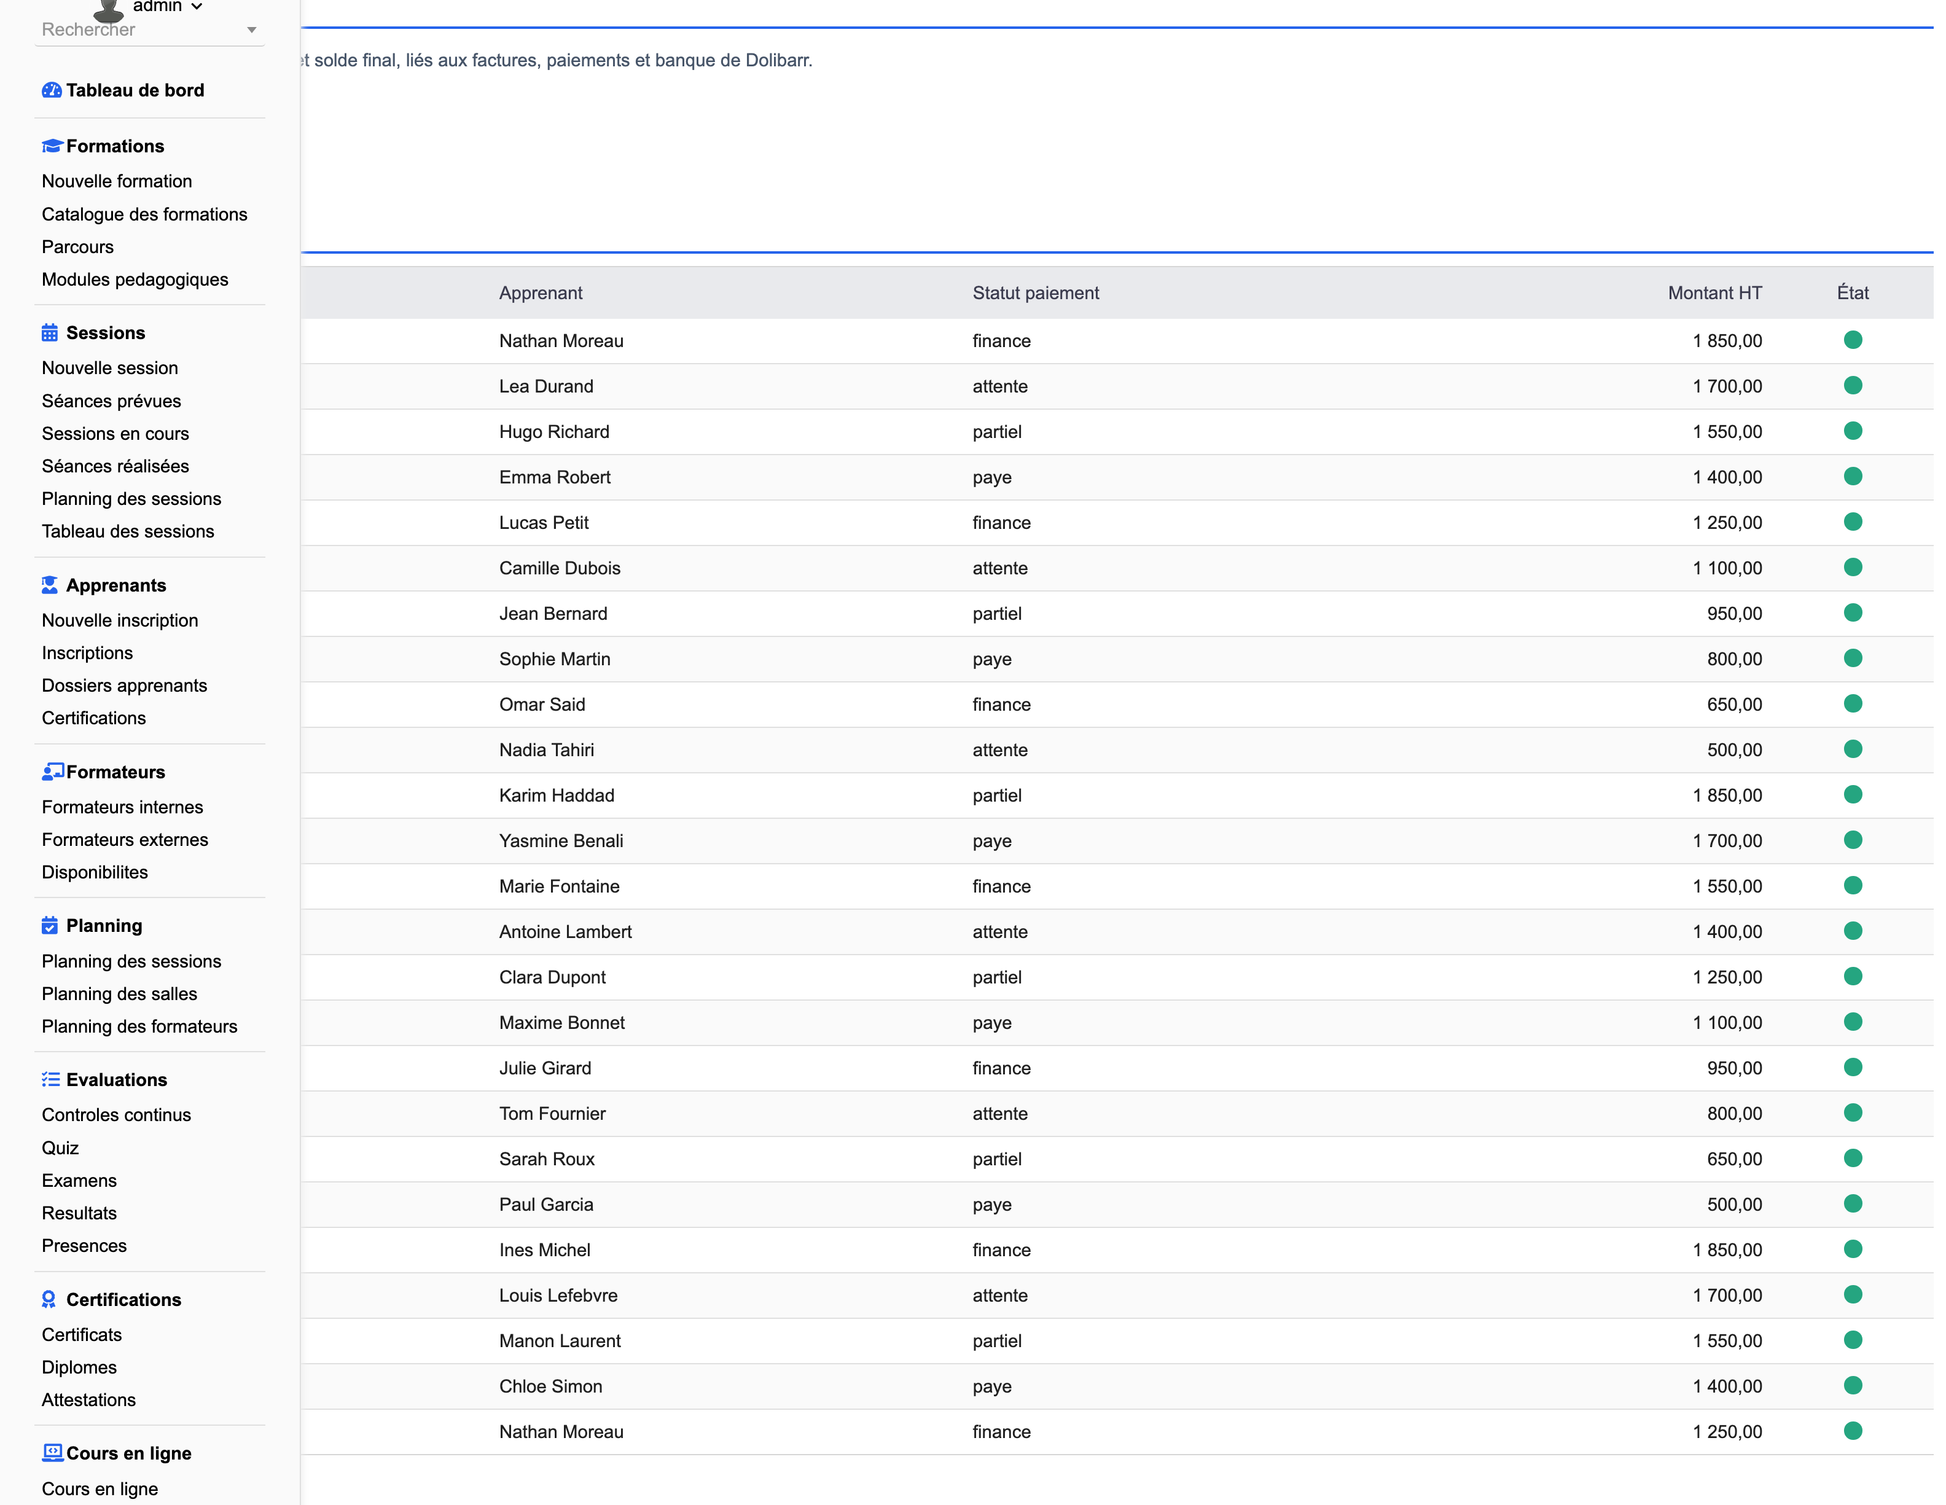
Task: Open Parcours link
Action: coord(78,247)
